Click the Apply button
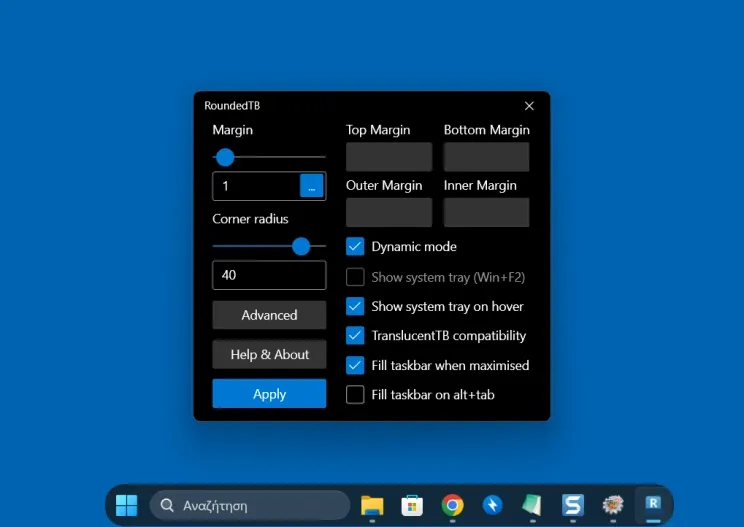 269,394
